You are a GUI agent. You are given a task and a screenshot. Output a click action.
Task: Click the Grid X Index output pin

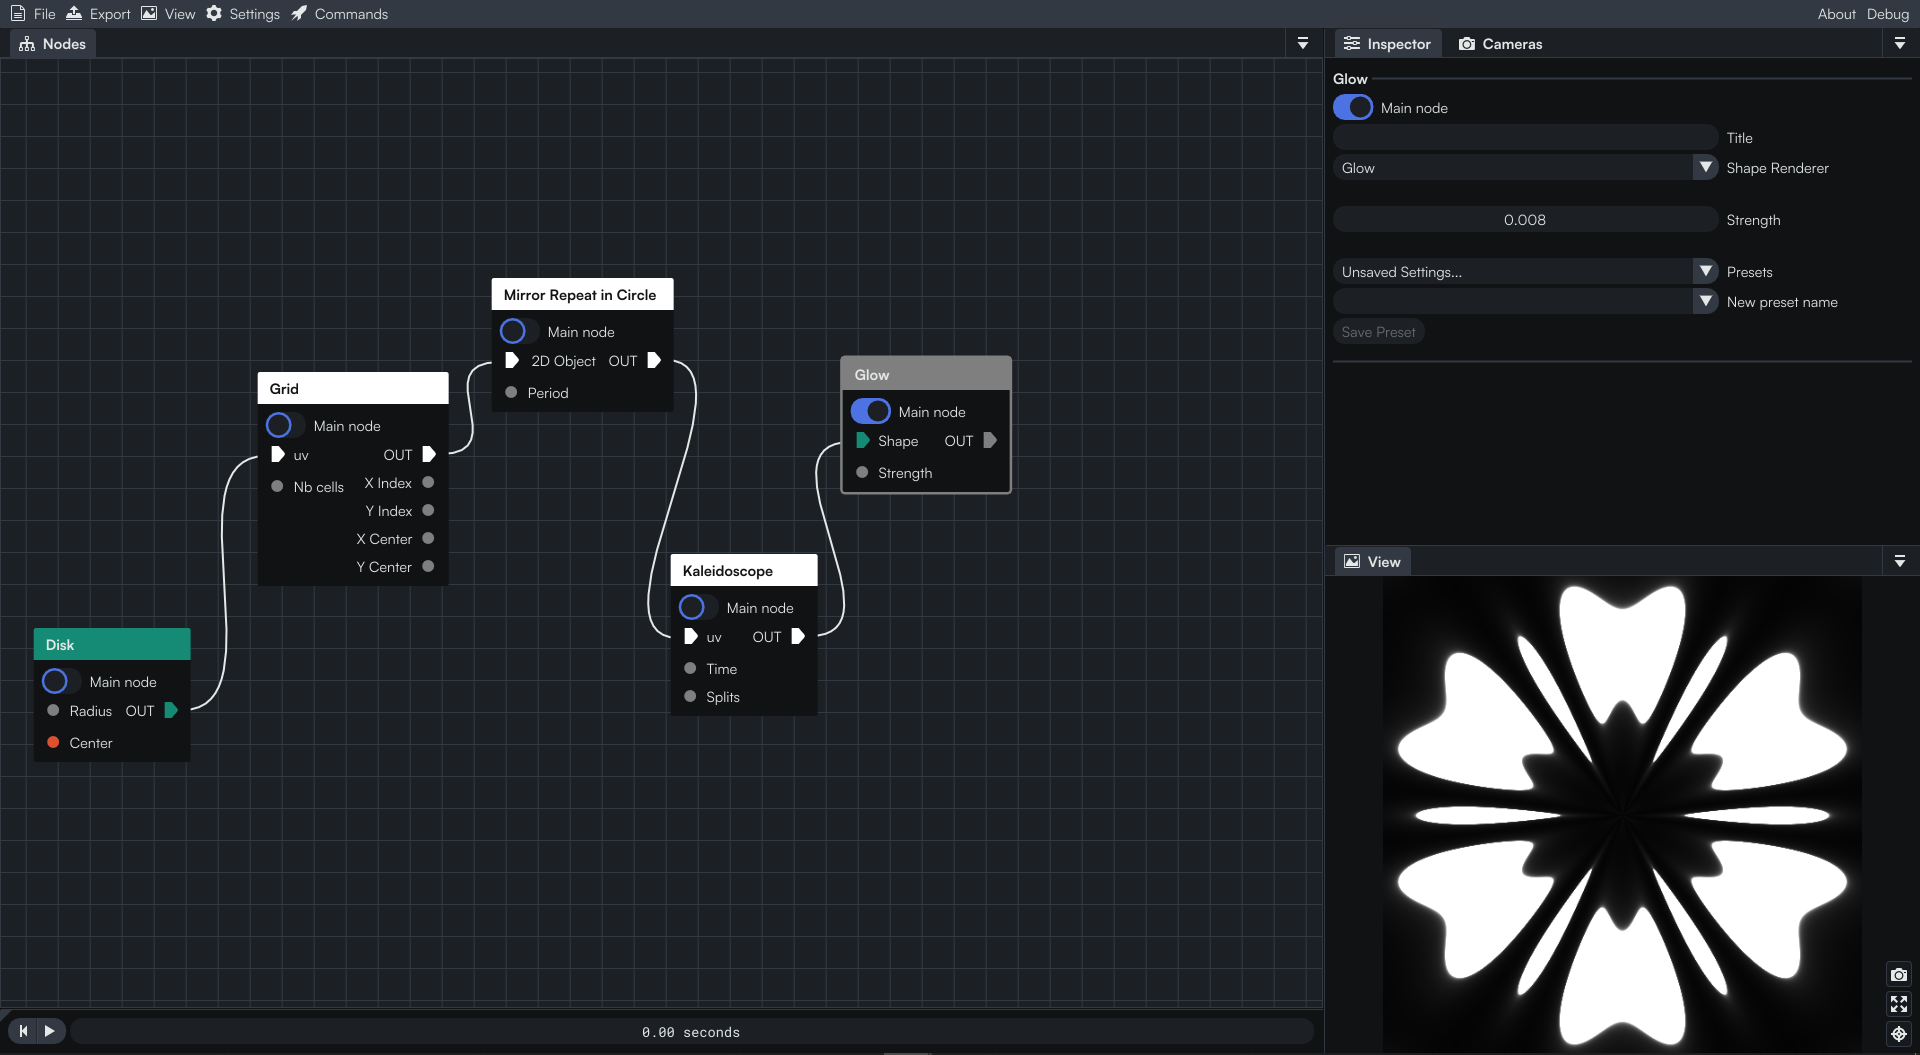click(x=428, y=483)
